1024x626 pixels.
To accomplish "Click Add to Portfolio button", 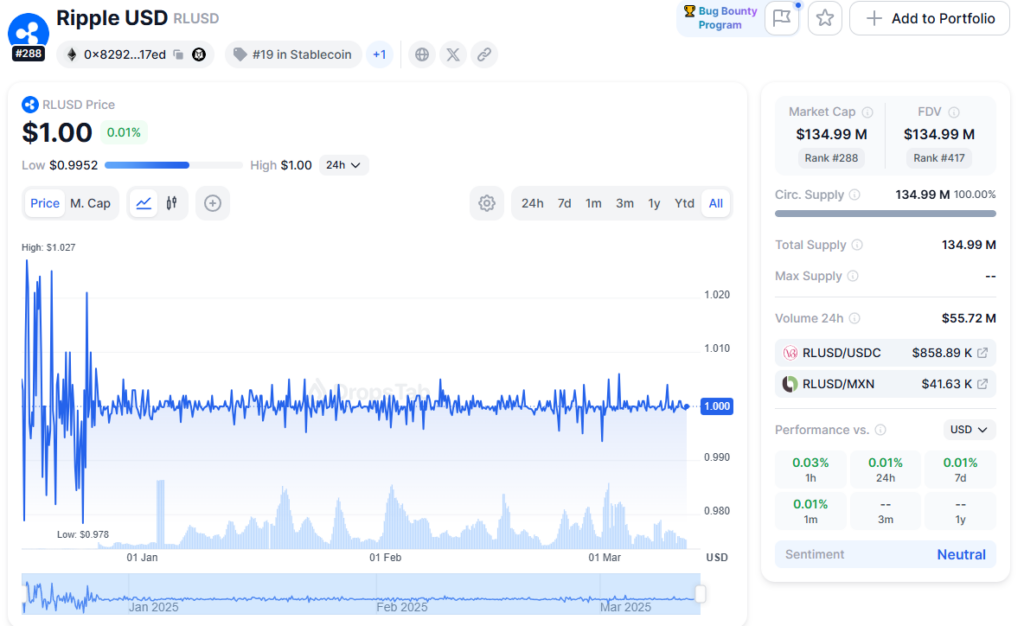I will point(929,18).
